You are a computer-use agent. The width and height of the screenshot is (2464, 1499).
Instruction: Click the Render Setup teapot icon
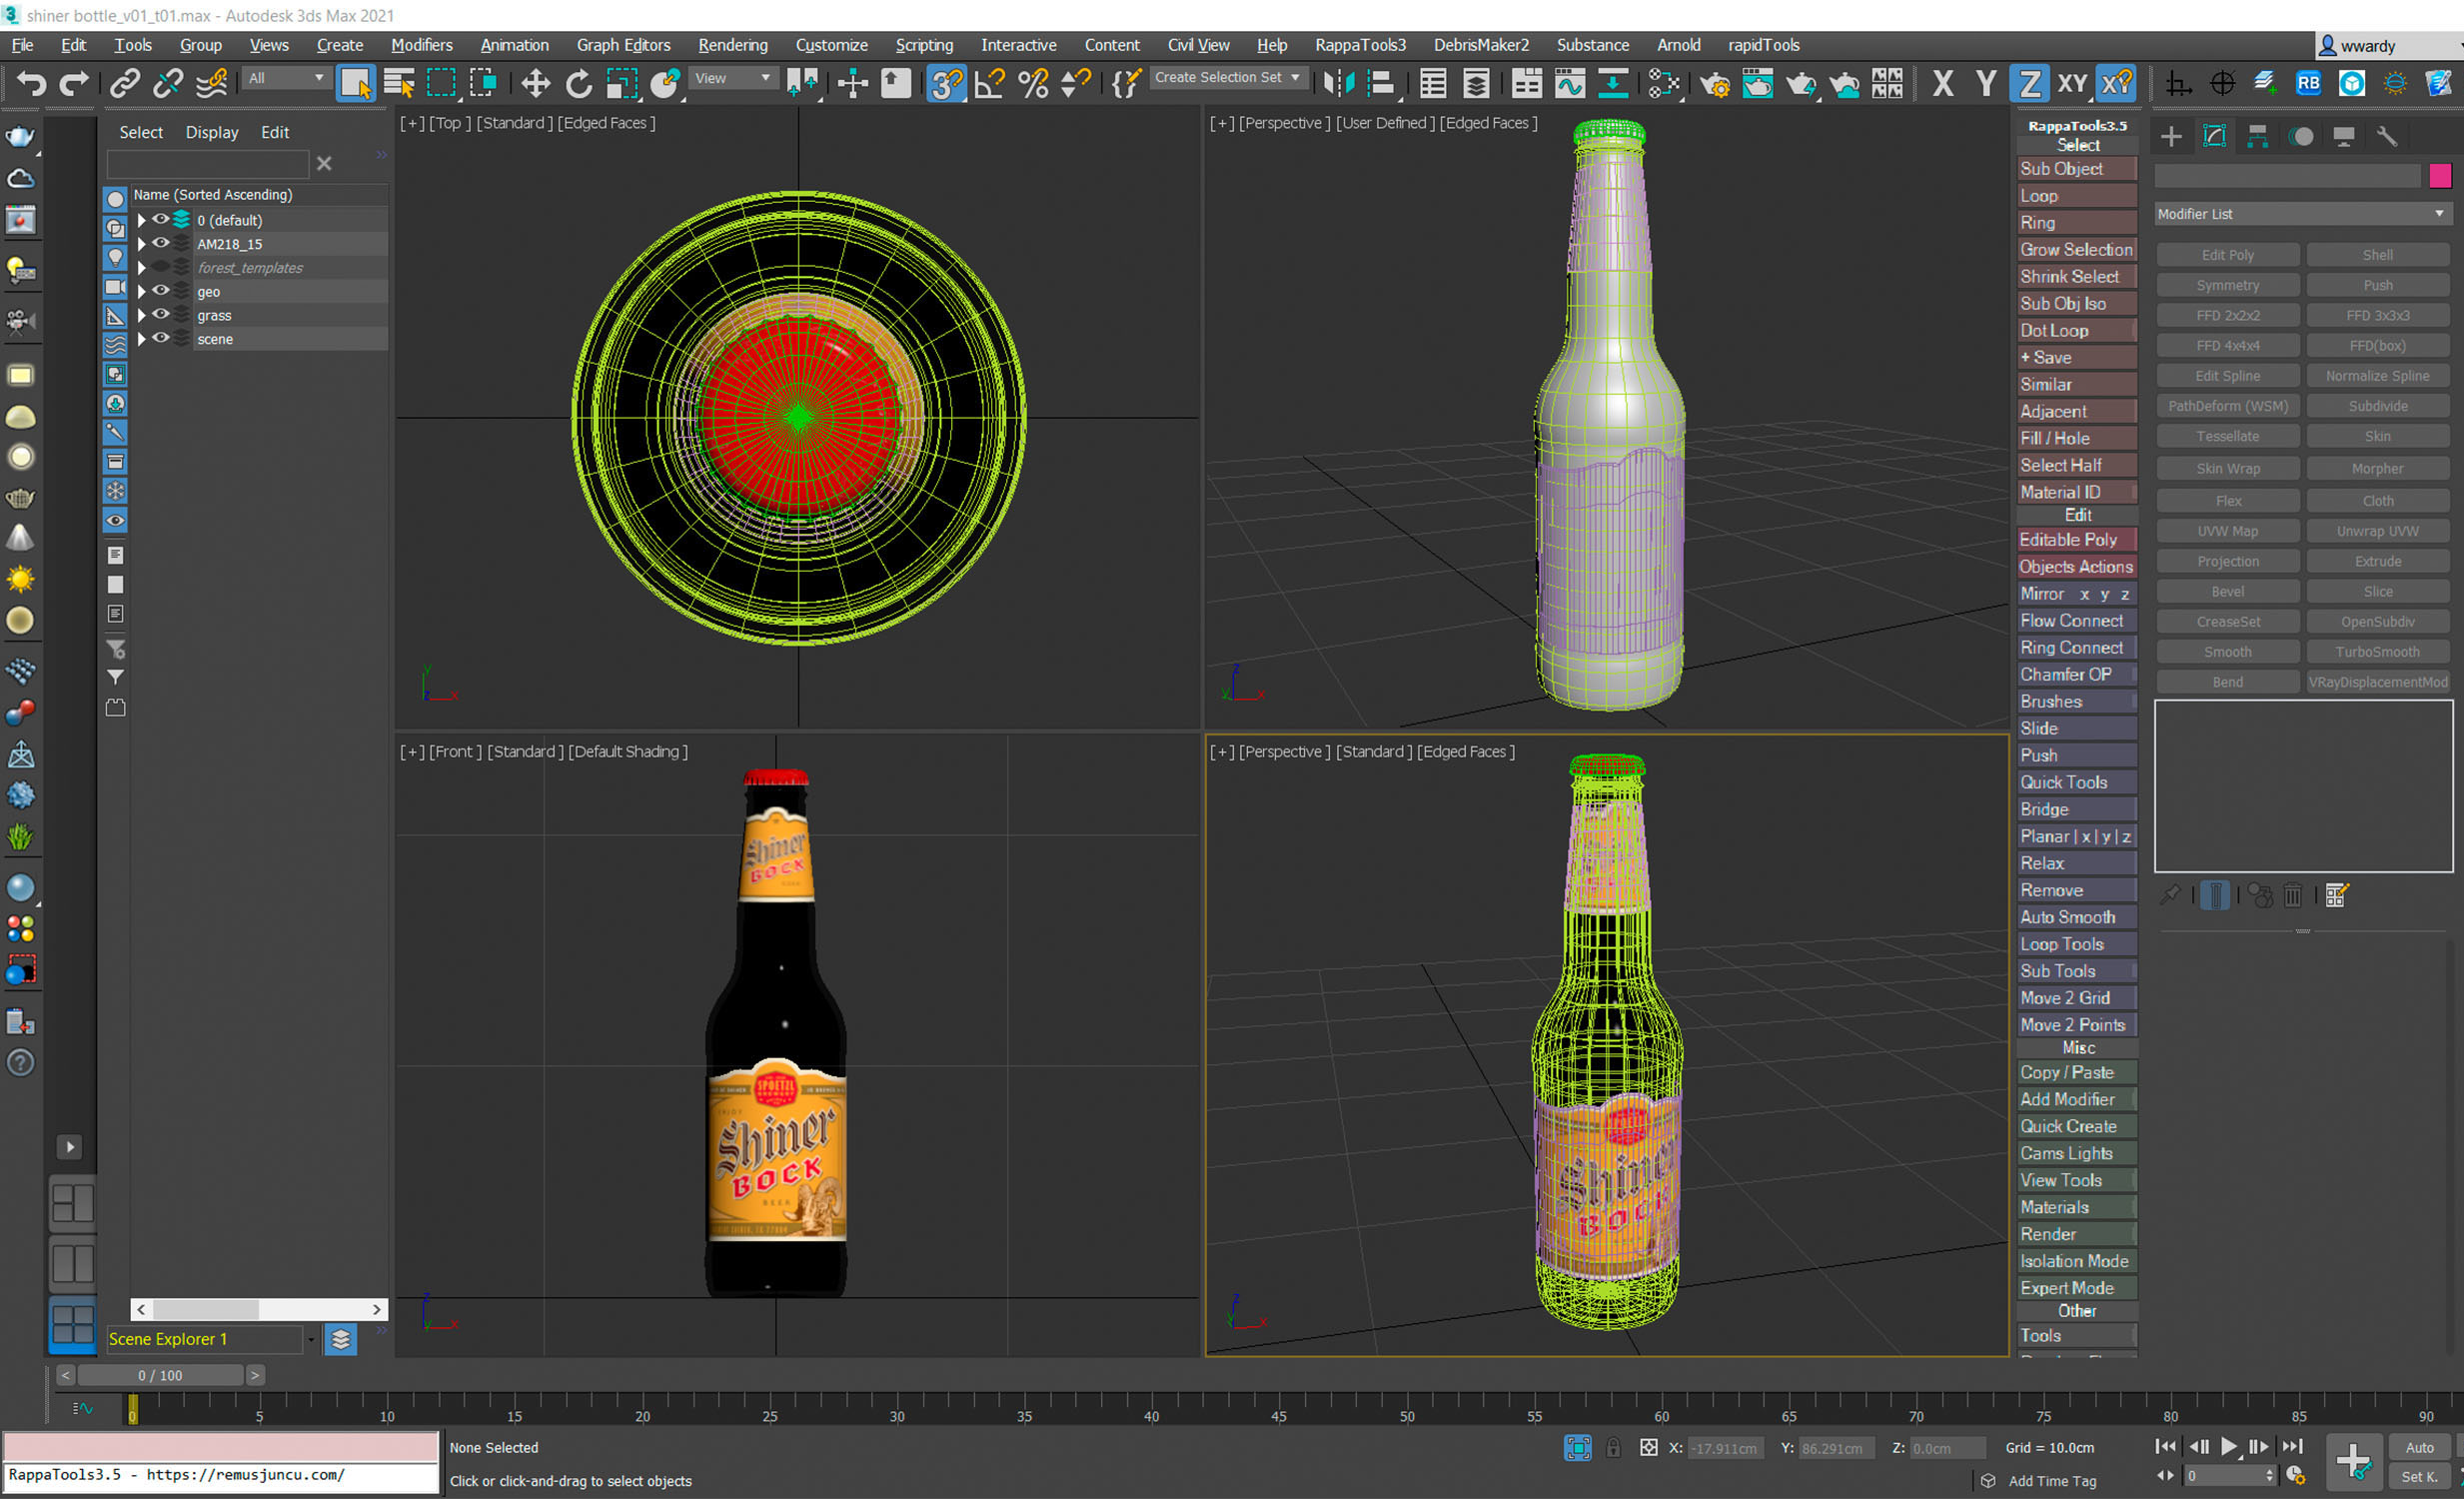pyautogui.click(x=1714, y=83)
